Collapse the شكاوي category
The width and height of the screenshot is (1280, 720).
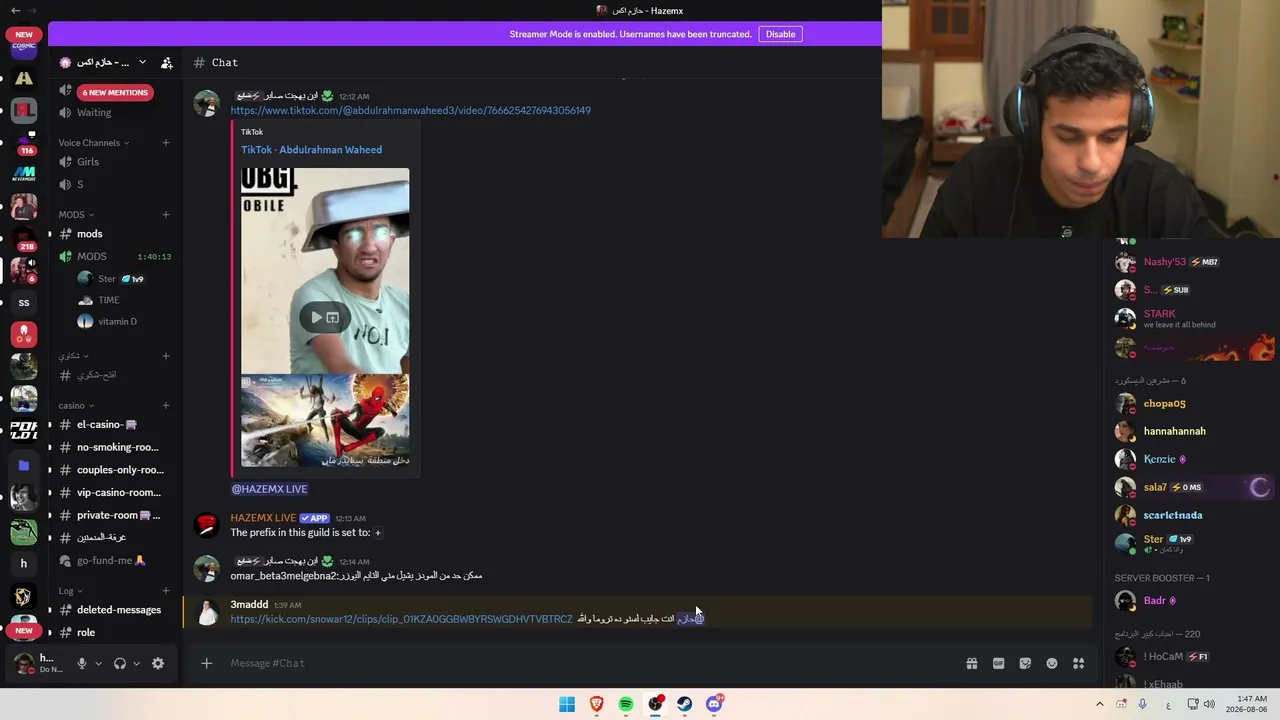(73, 356)
